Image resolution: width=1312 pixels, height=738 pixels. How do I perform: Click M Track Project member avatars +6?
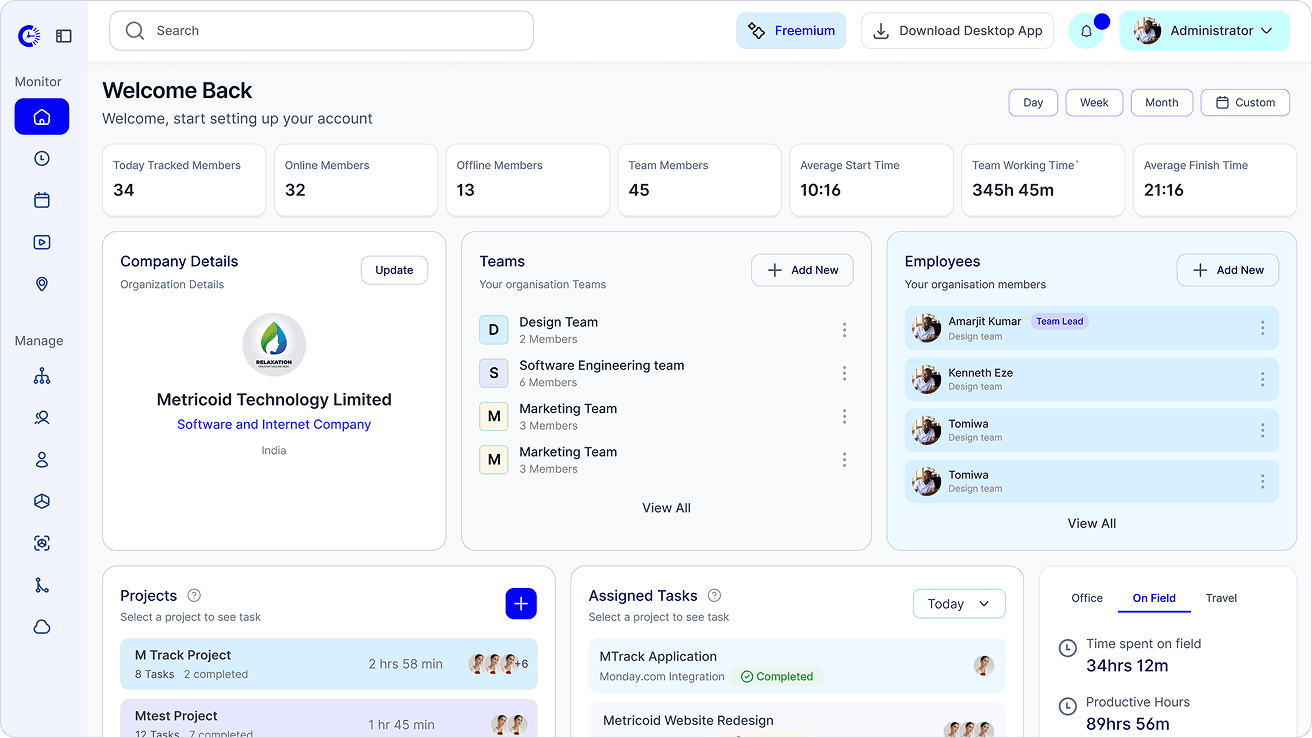[x=498, y=664]
